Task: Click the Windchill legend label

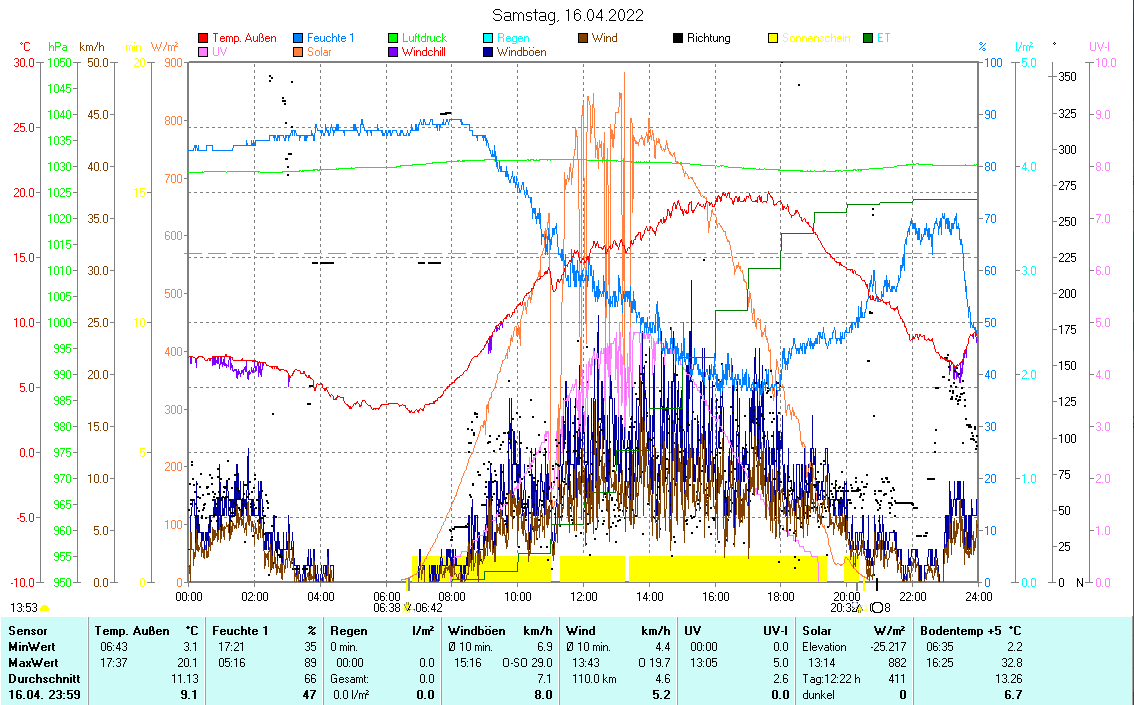Action: tap(424, 52)
